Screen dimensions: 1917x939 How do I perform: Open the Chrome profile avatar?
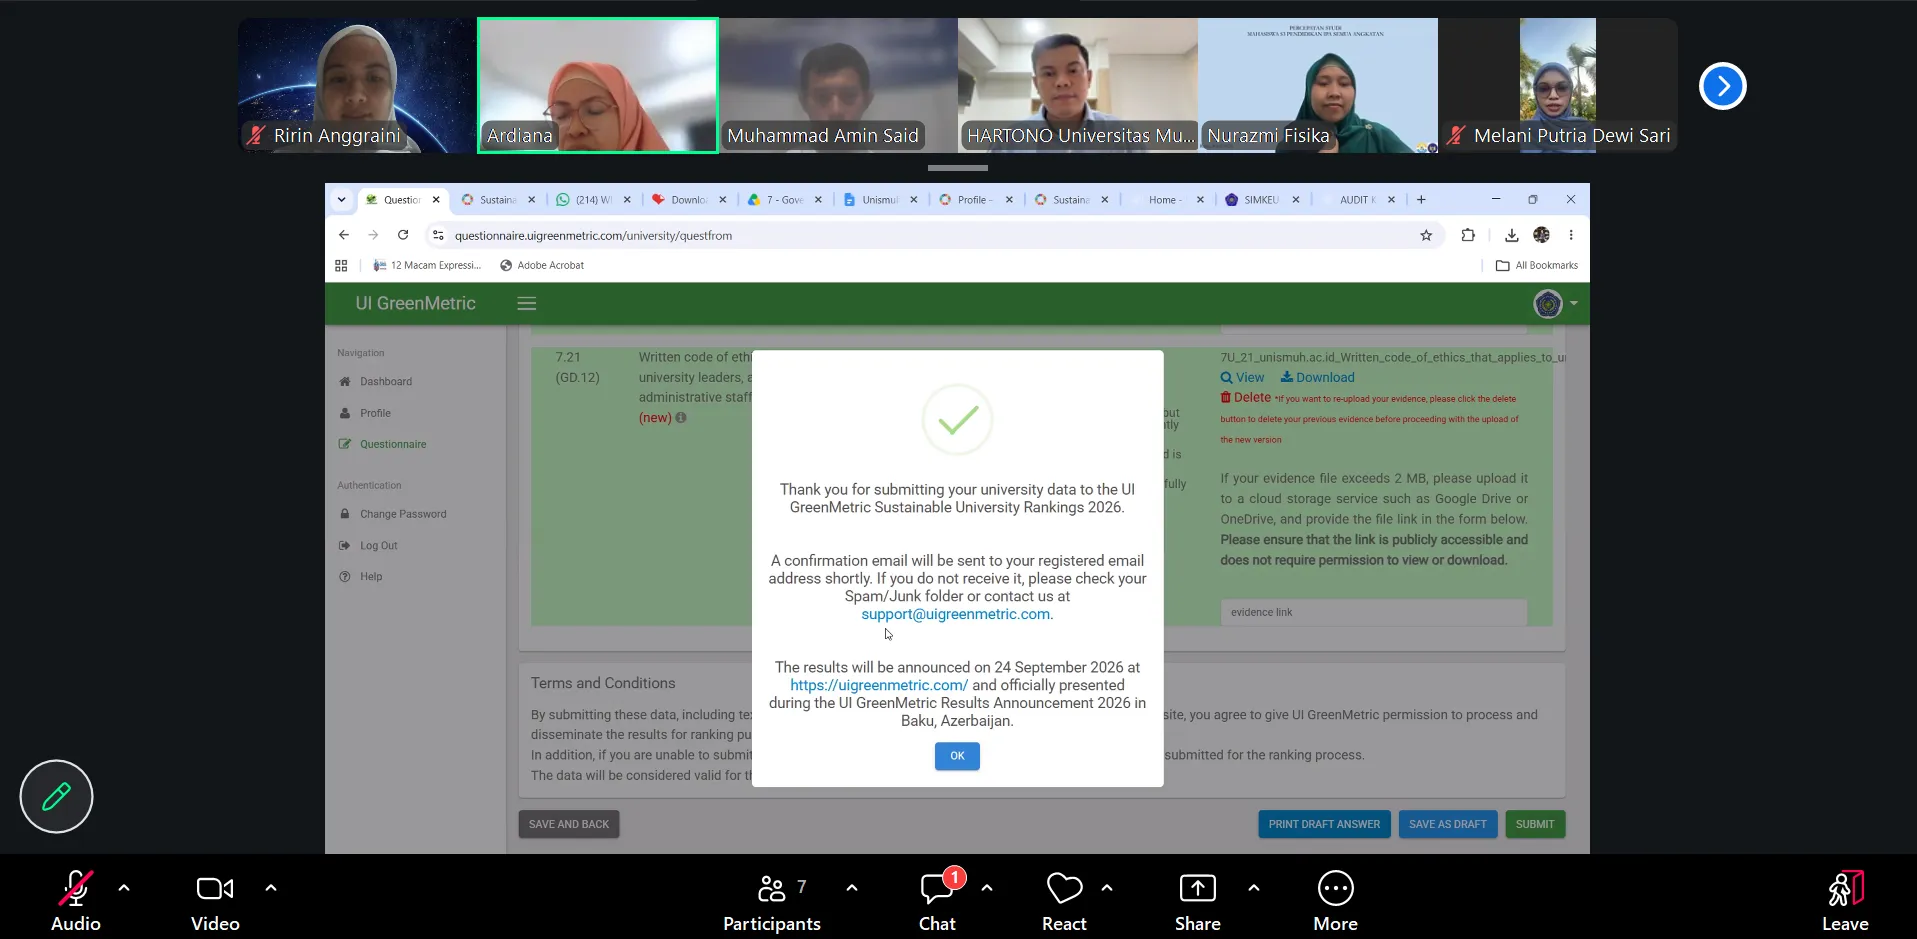(1541, 235)
